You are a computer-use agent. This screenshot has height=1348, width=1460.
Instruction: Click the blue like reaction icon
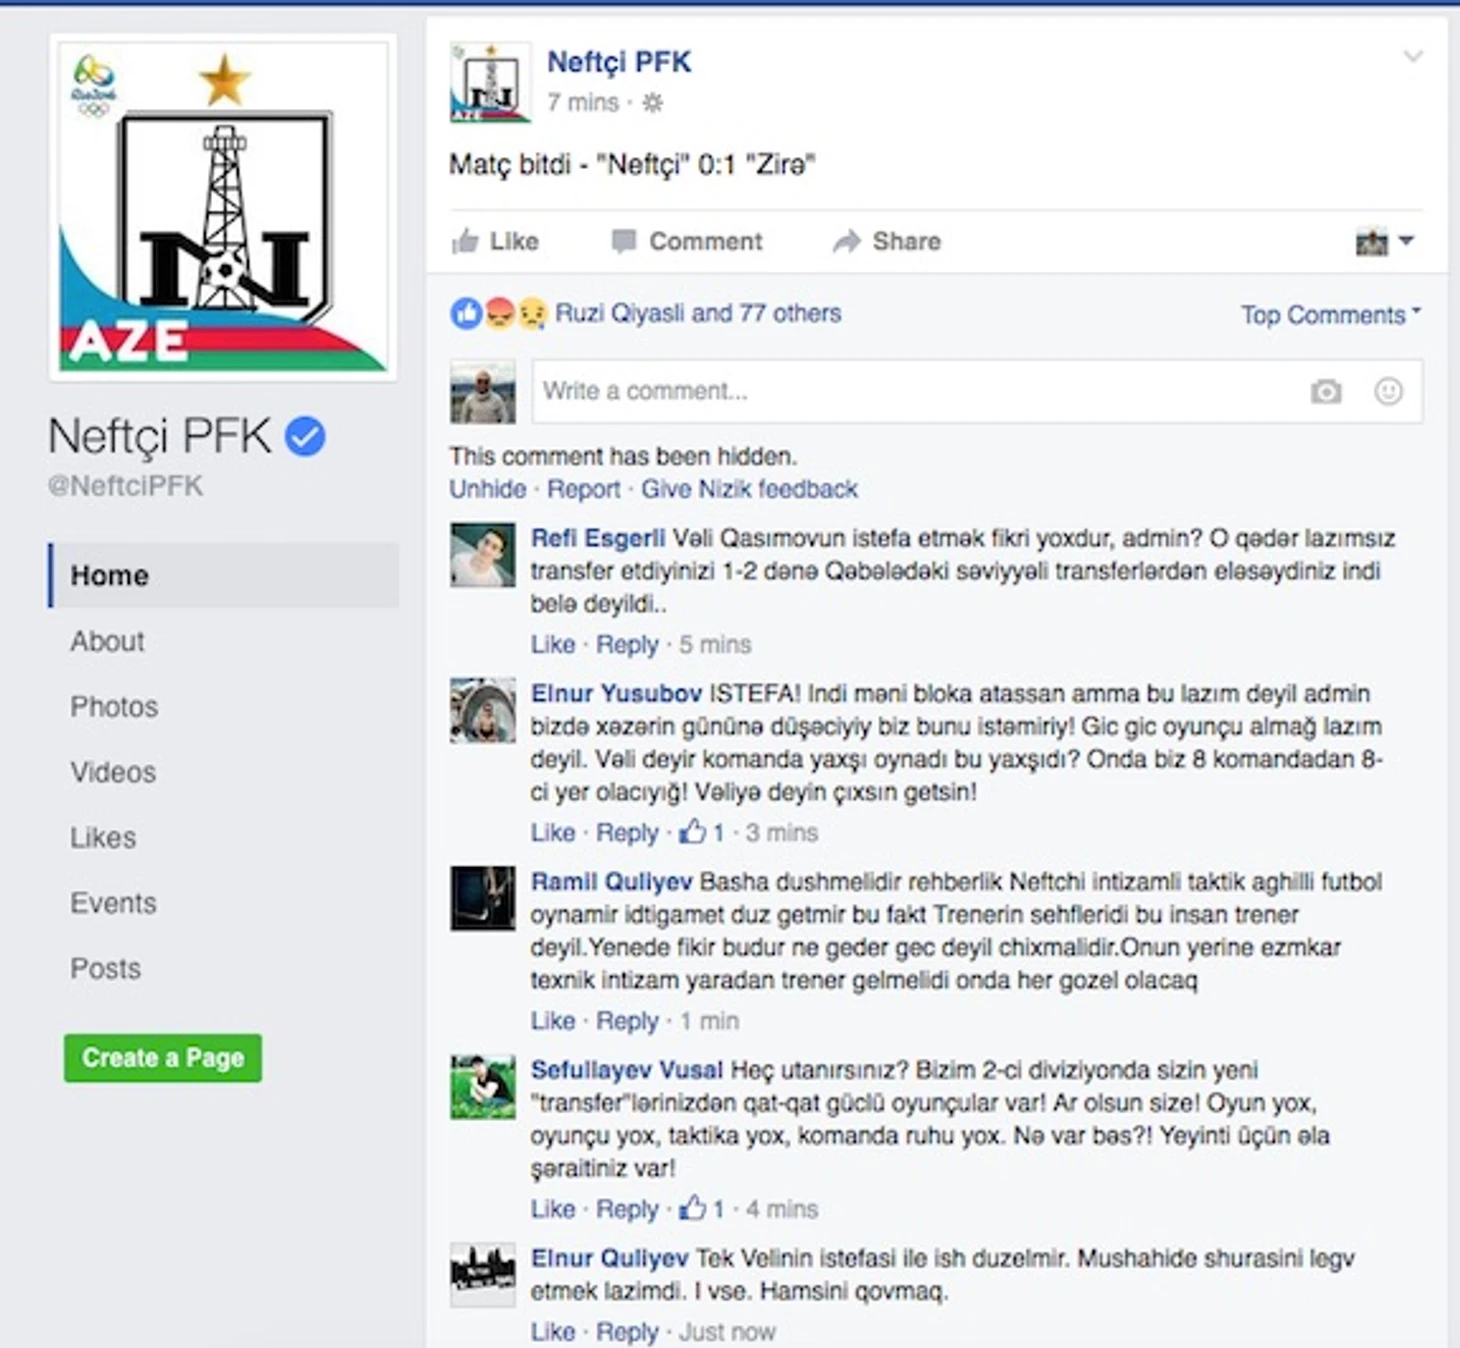point(466,314)
